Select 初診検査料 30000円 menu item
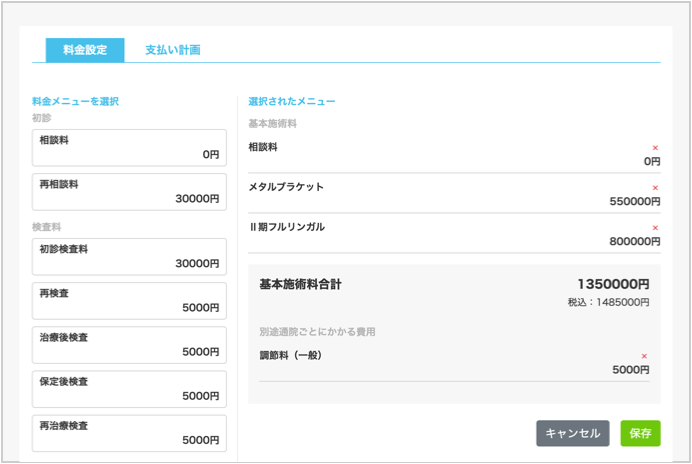The image size is (692, 464). click(129, 257)
